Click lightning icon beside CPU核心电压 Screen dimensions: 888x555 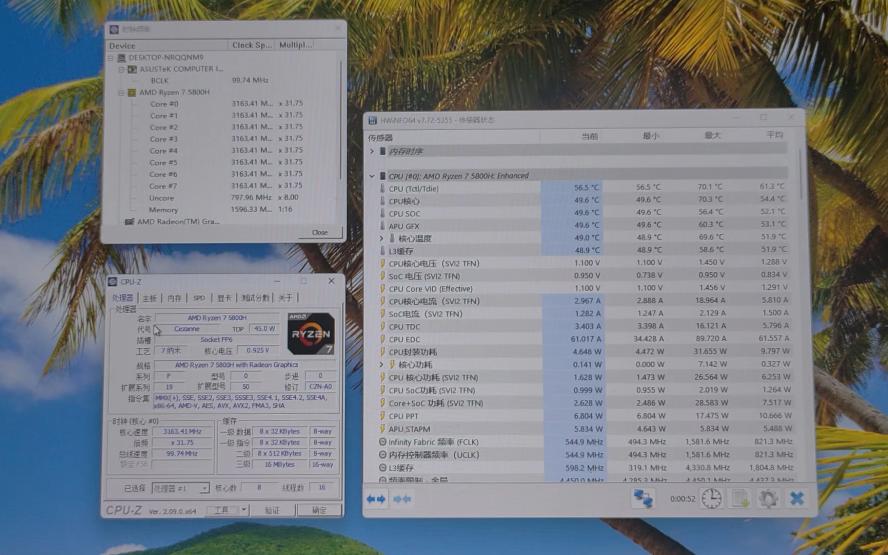point(383,263)
